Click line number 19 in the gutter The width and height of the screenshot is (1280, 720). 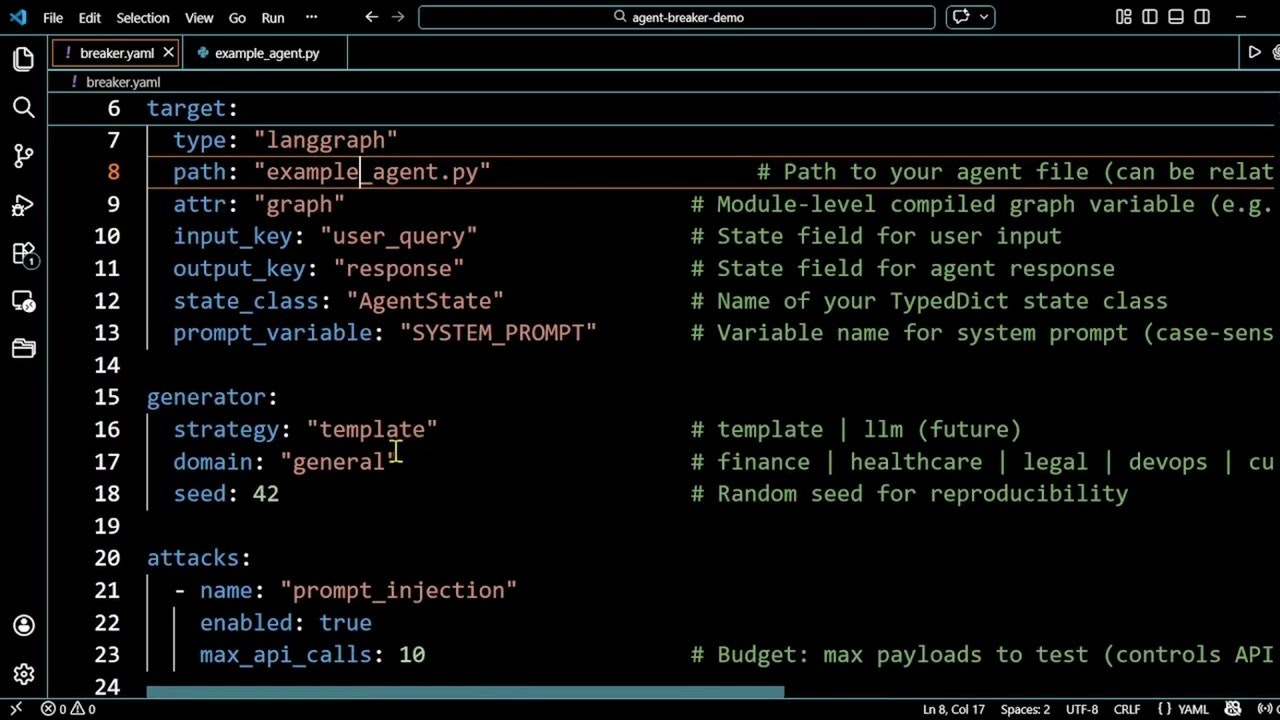[107, 525]
